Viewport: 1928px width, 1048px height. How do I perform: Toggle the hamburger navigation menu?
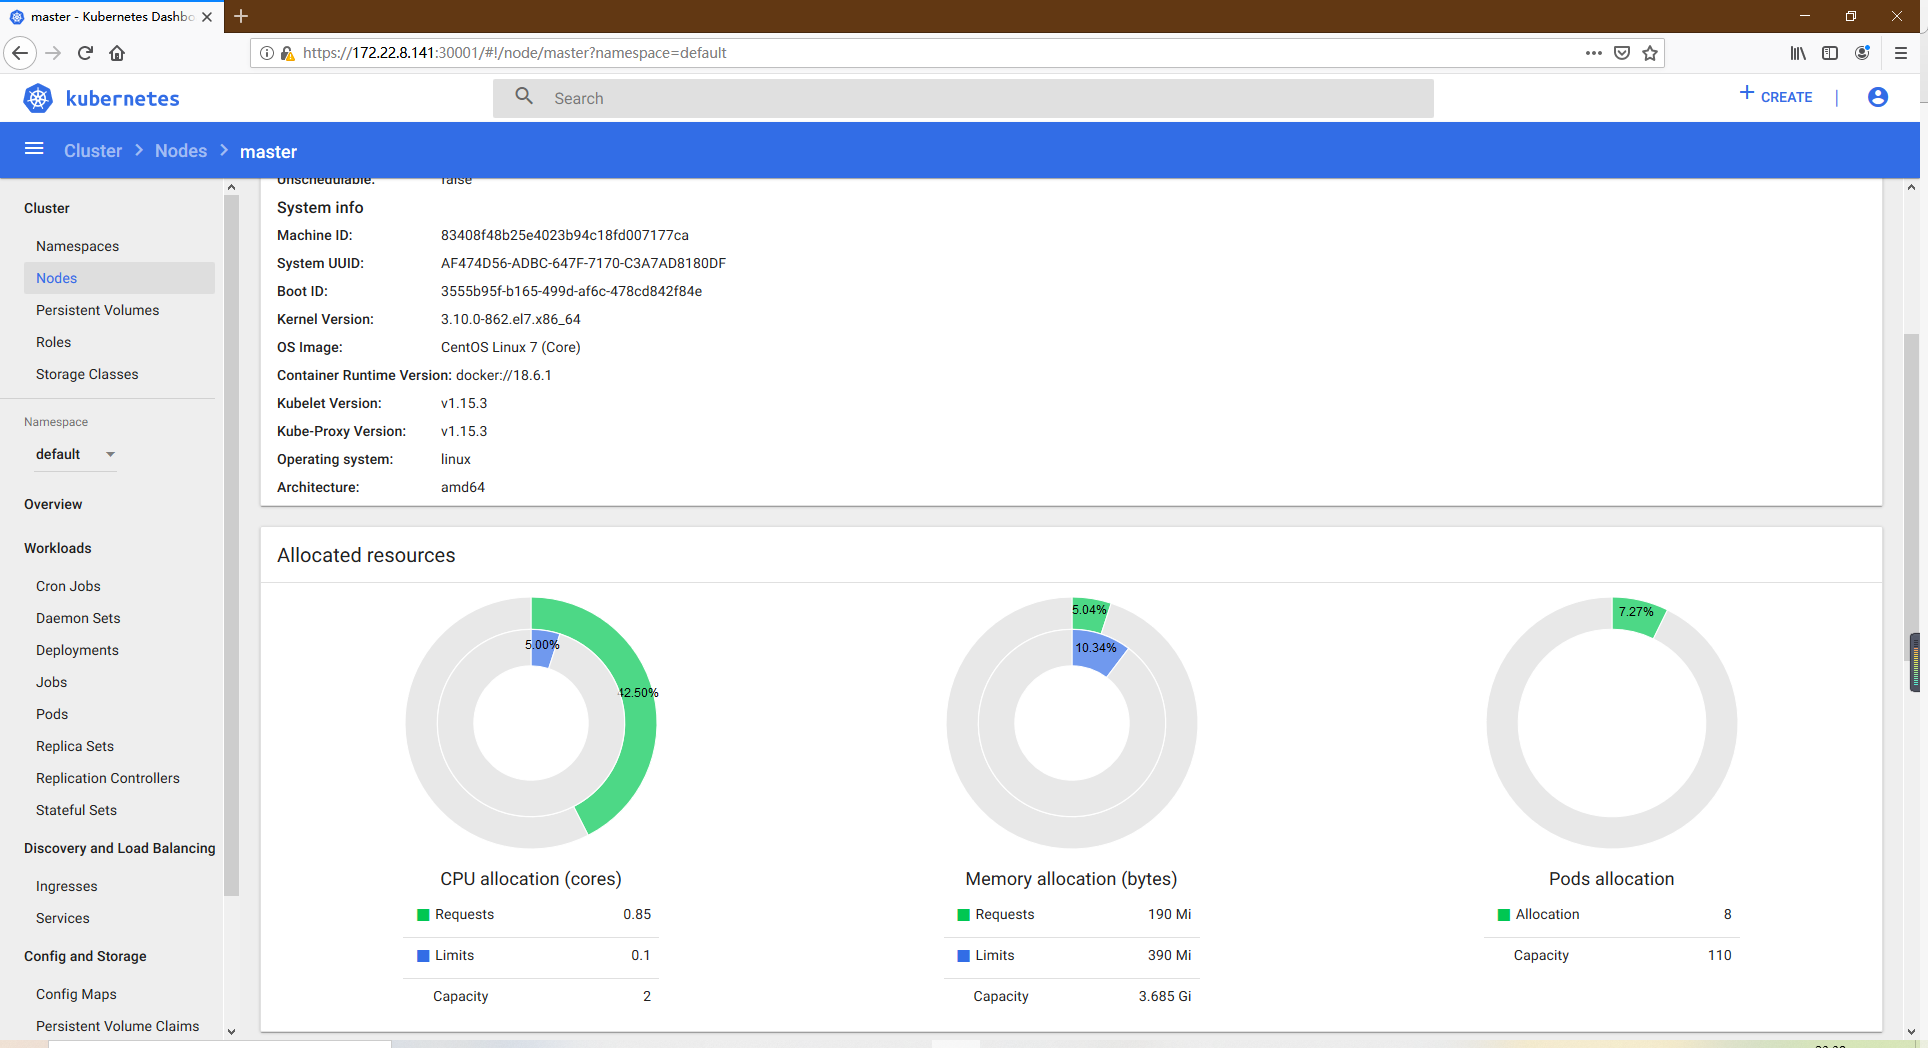(x=34, y=149)
